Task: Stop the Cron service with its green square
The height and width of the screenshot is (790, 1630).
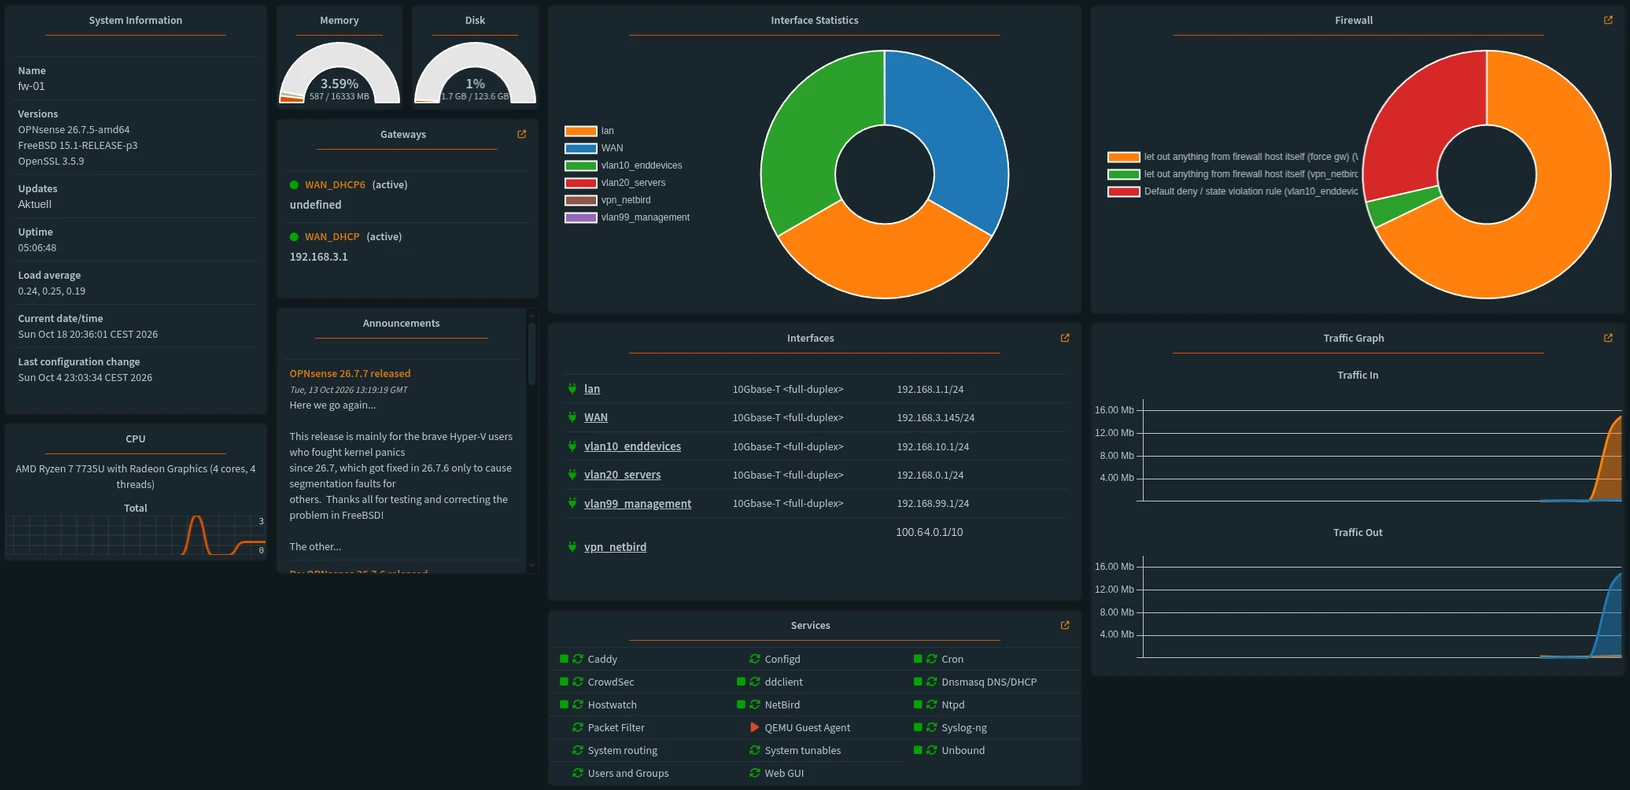Action: click(918, 659)
